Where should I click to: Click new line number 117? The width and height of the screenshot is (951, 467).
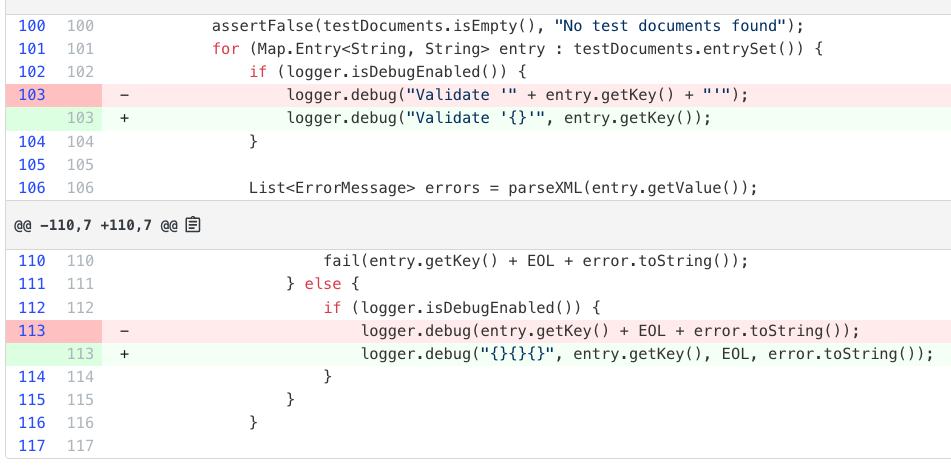point(80,446)
